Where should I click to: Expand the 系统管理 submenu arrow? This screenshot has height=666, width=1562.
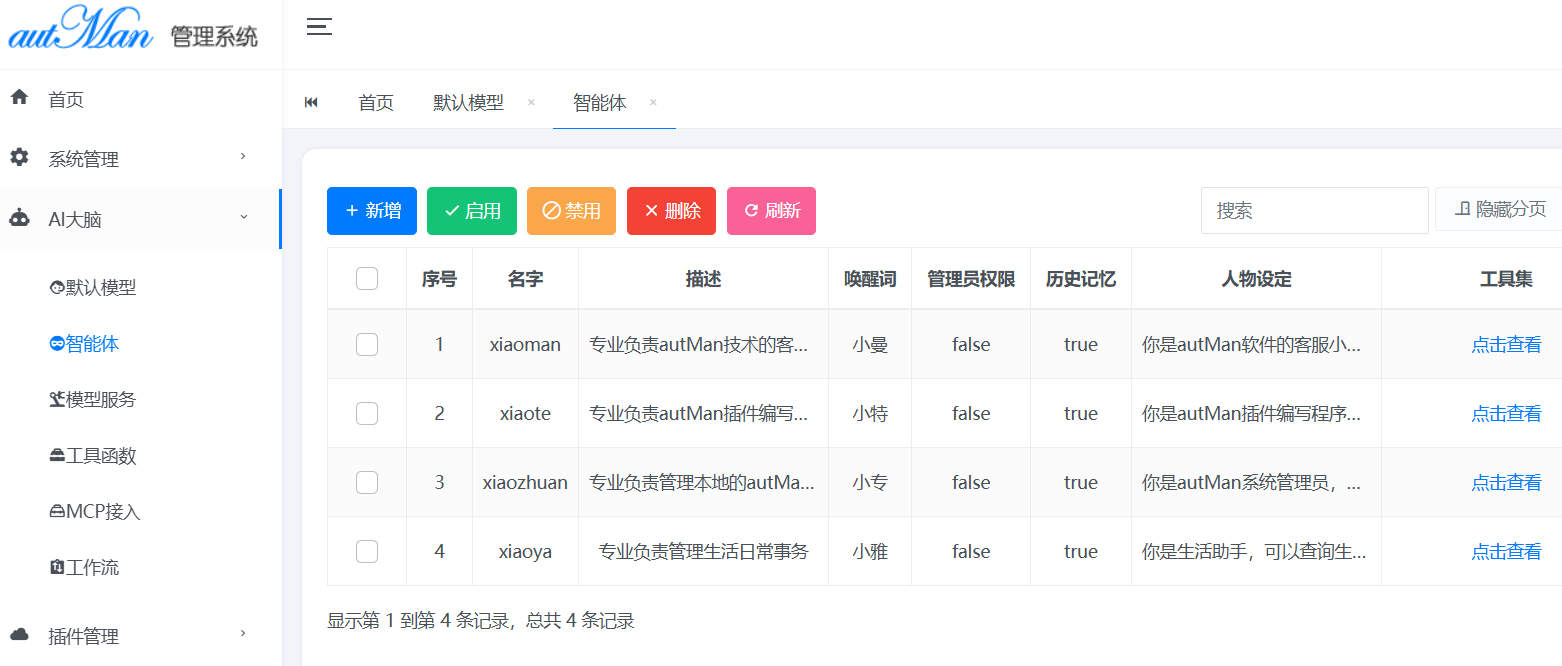pos(243,157)
